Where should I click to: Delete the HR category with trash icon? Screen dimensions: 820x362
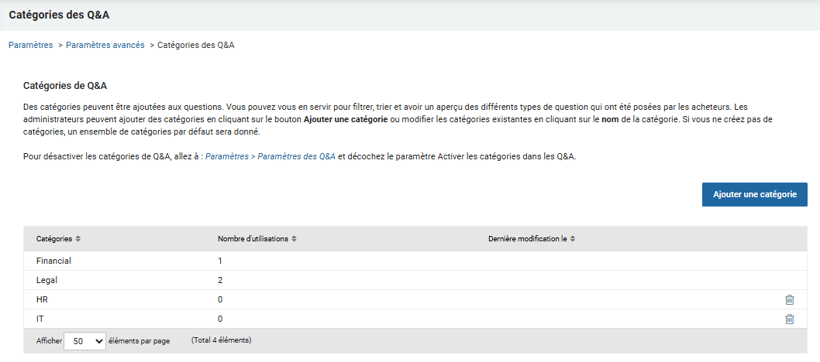[789, 300]
